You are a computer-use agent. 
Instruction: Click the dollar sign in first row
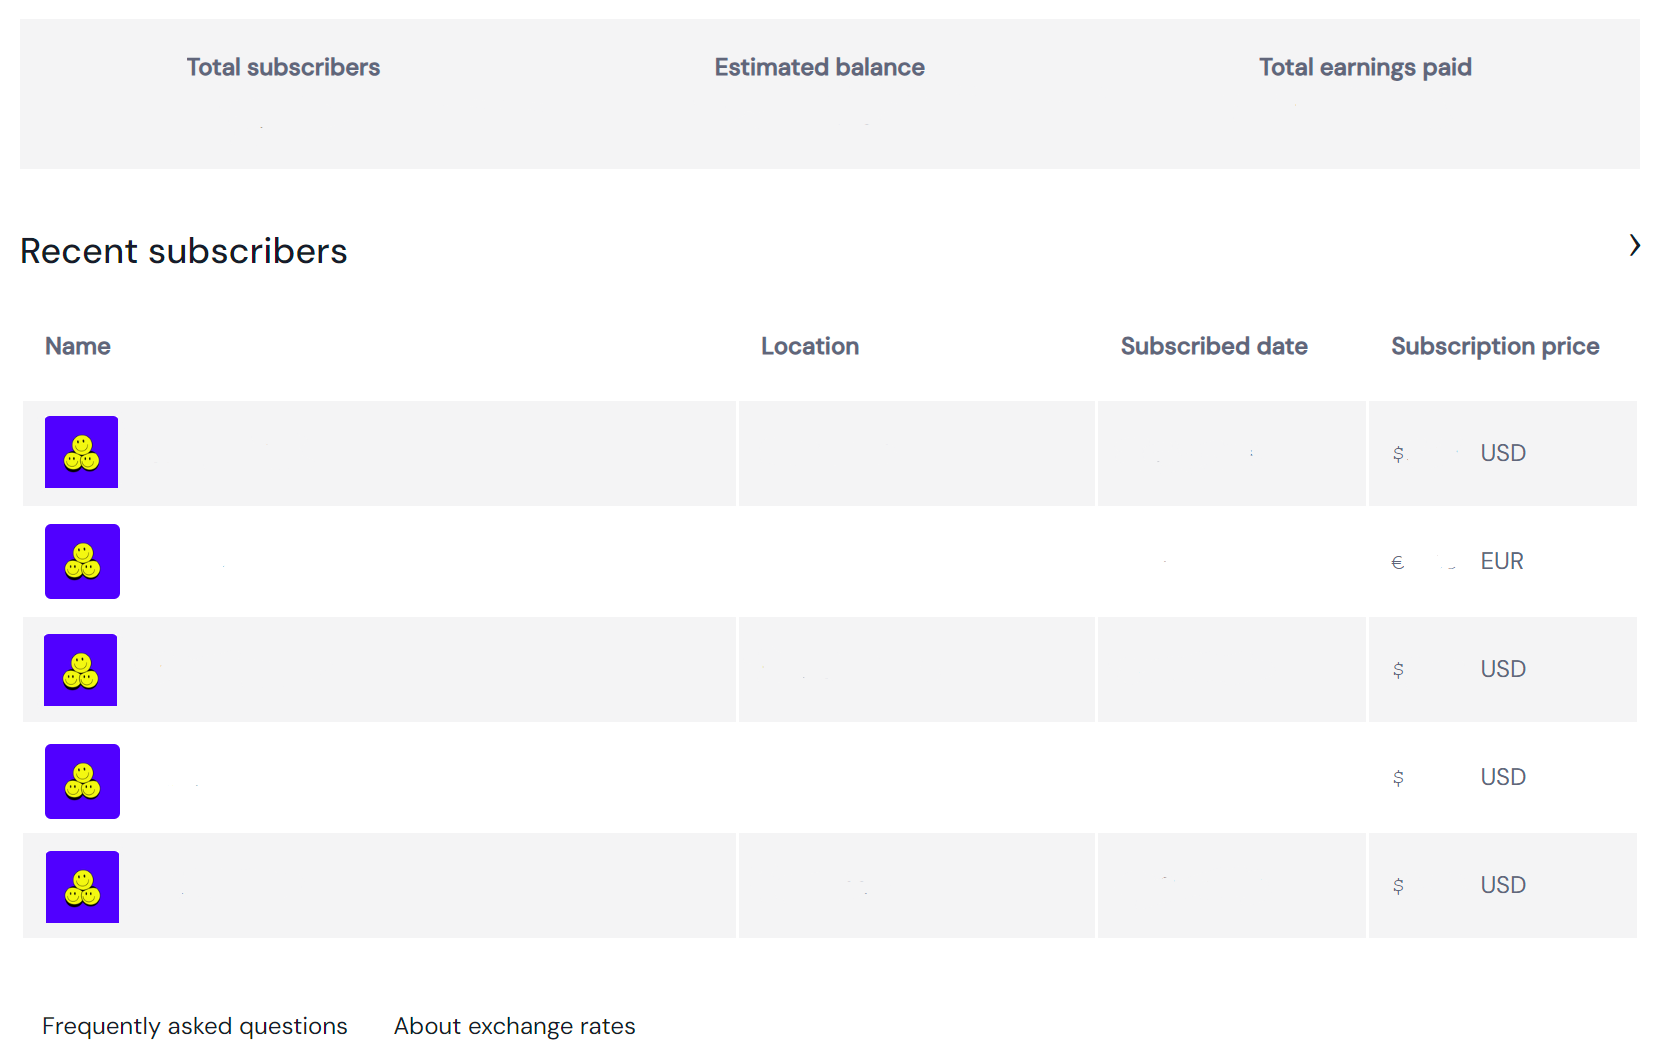(x=1398, y=454)
